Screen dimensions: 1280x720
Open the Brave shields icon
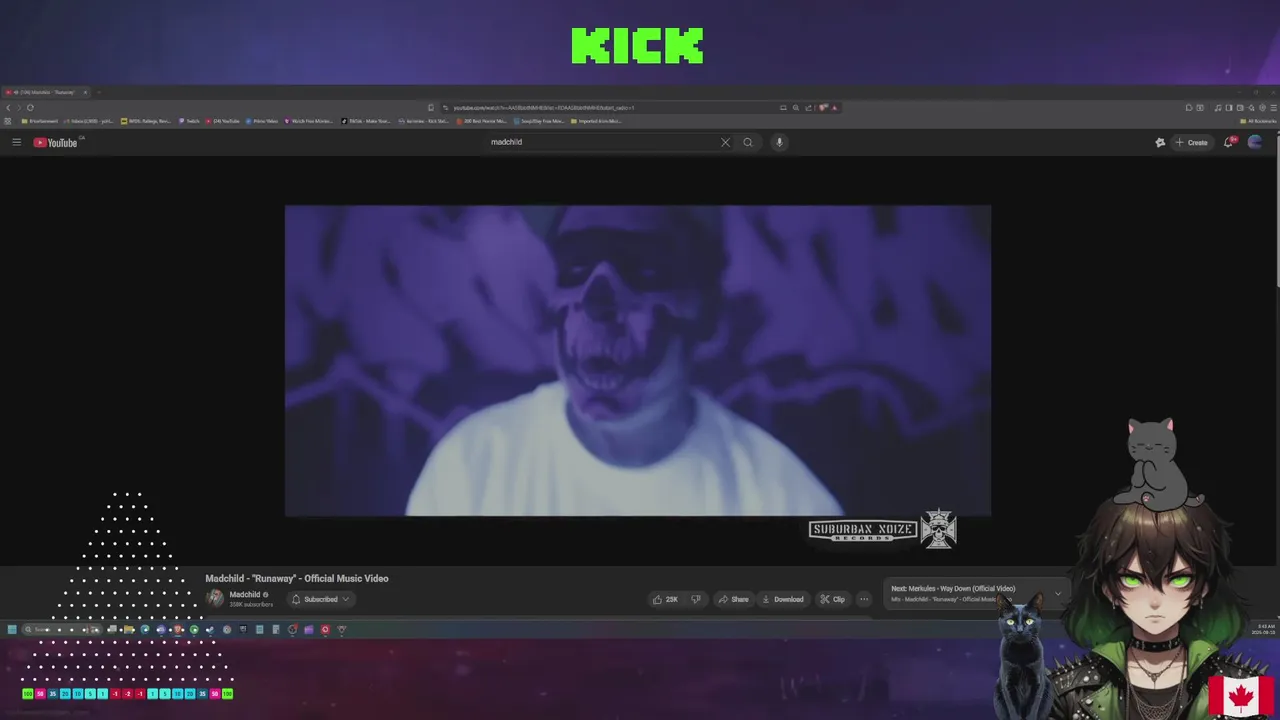coord(823,107)
